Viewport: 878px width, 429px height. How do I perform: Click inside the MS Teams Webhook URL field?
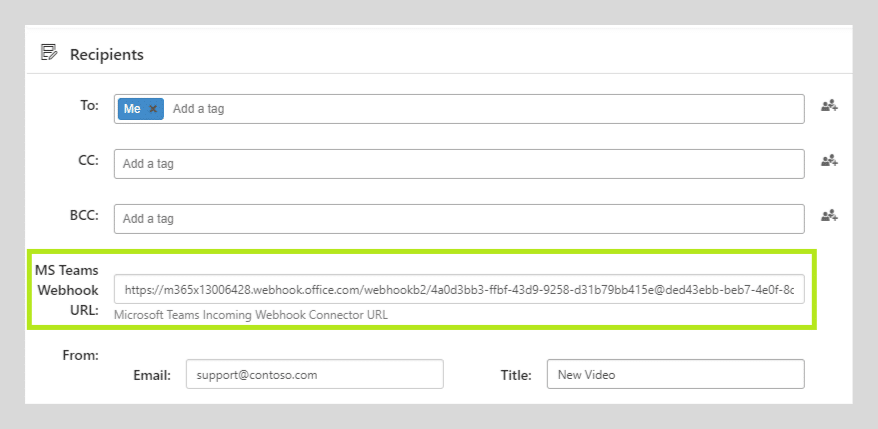click(x=459, y=289)
